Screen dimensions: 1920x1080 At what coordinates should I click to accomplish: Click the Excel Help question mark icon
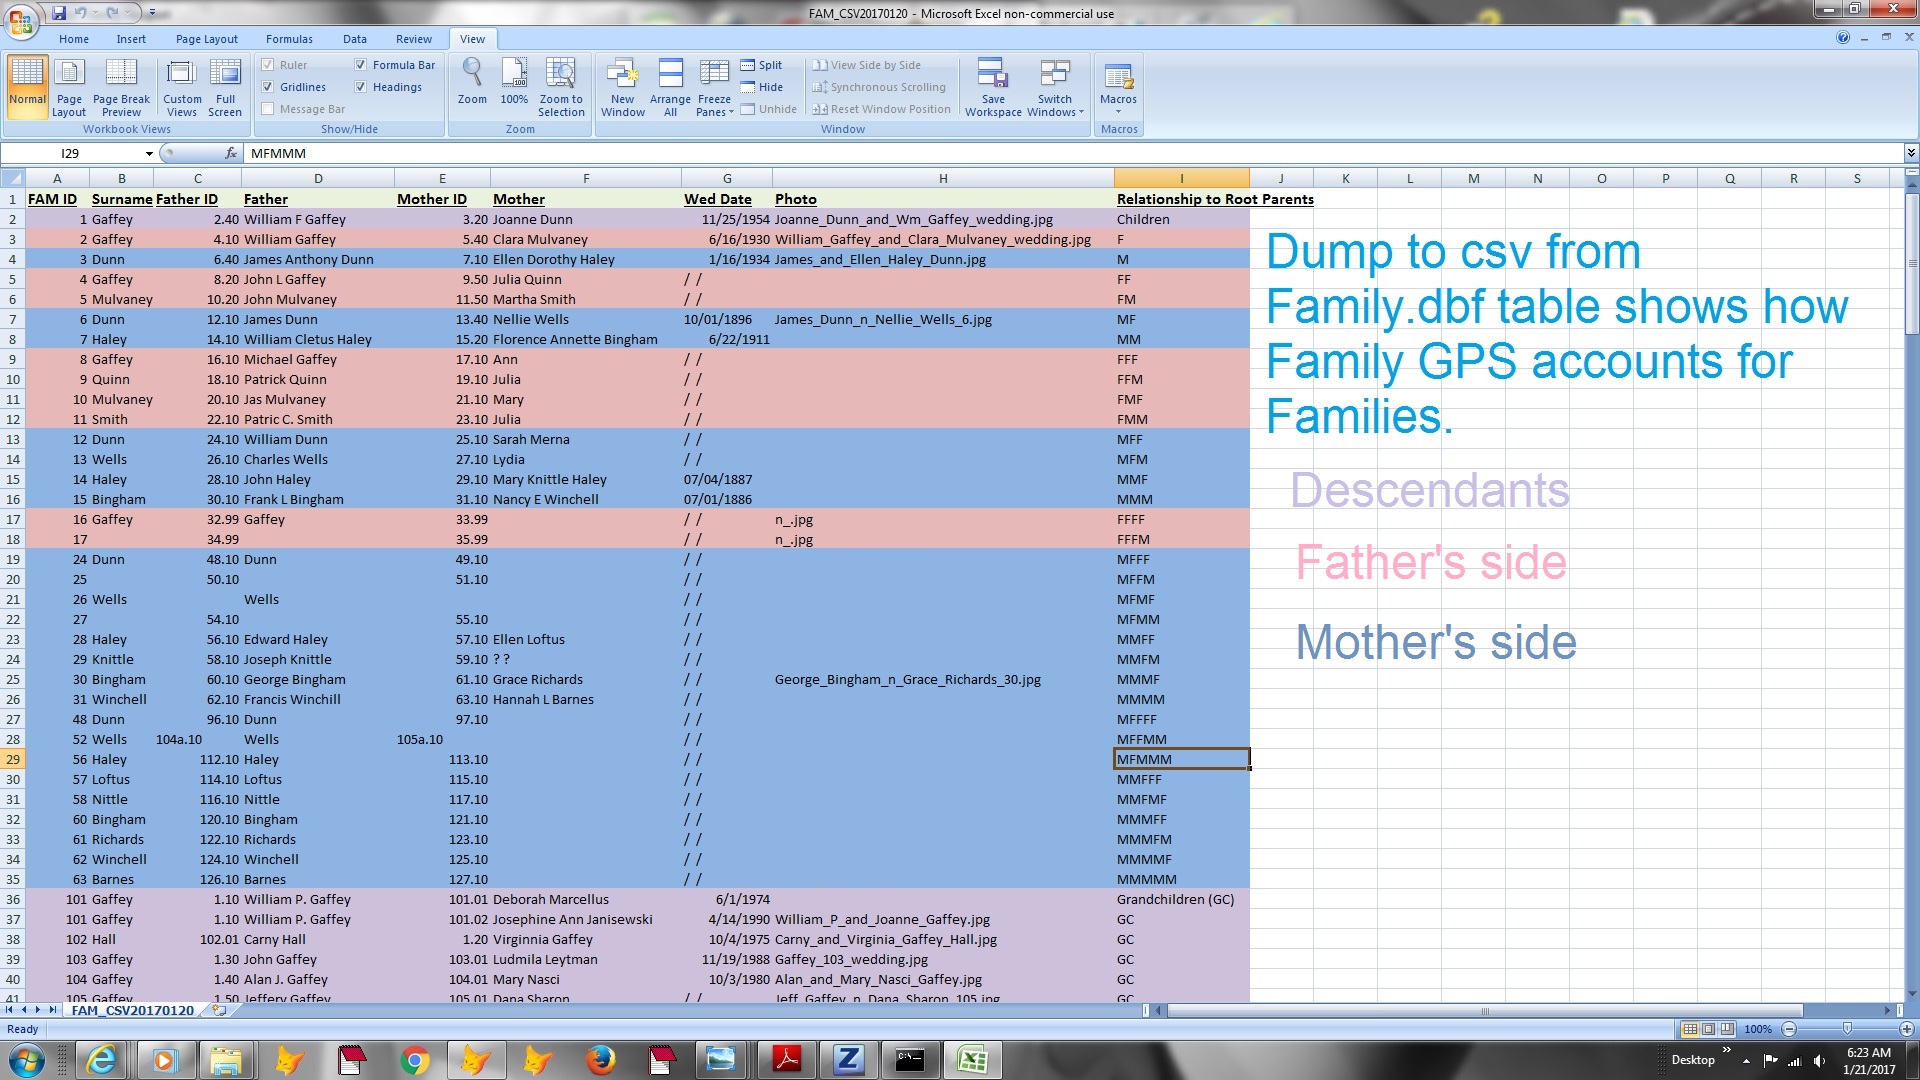point(1843,38)
